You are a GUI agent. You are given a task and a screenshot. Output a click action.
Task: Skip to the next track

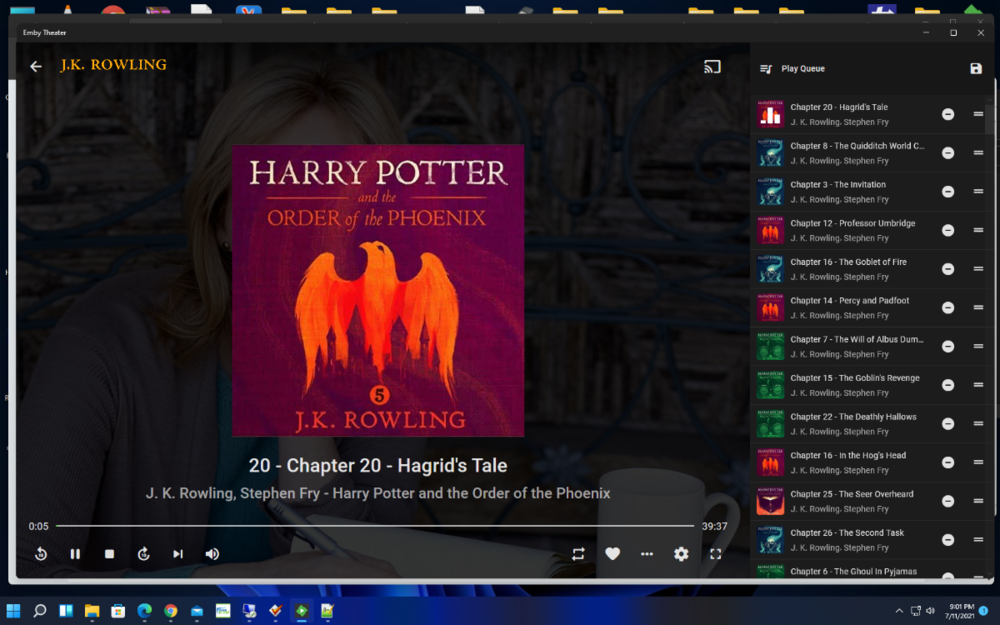(x=178, y=554)
